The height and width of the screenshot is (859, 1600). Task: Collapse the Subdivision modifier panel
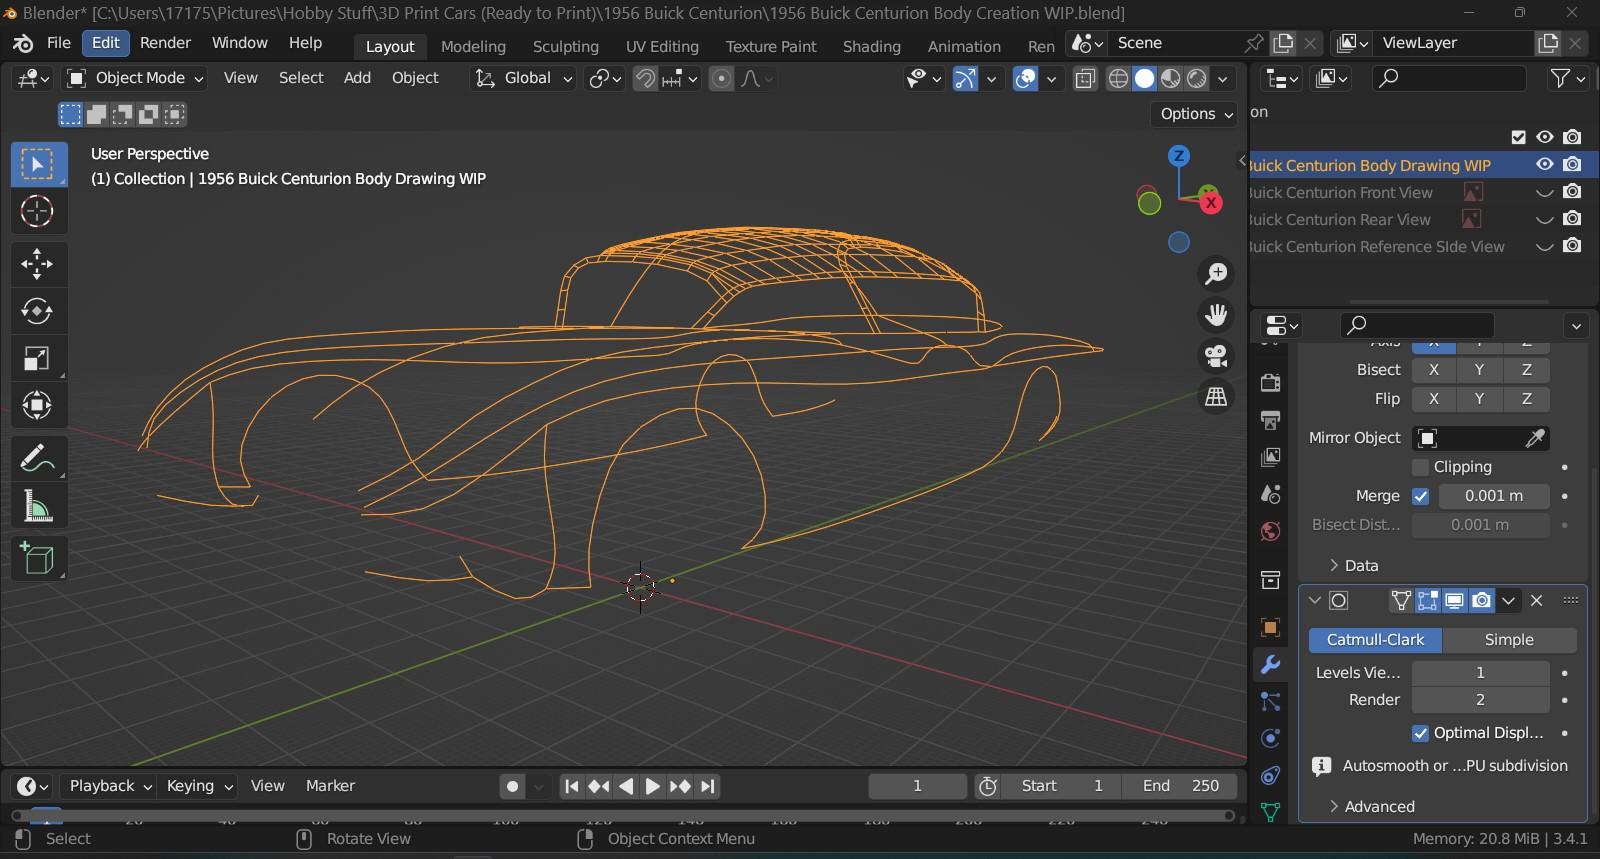[x=1315, y=601]
